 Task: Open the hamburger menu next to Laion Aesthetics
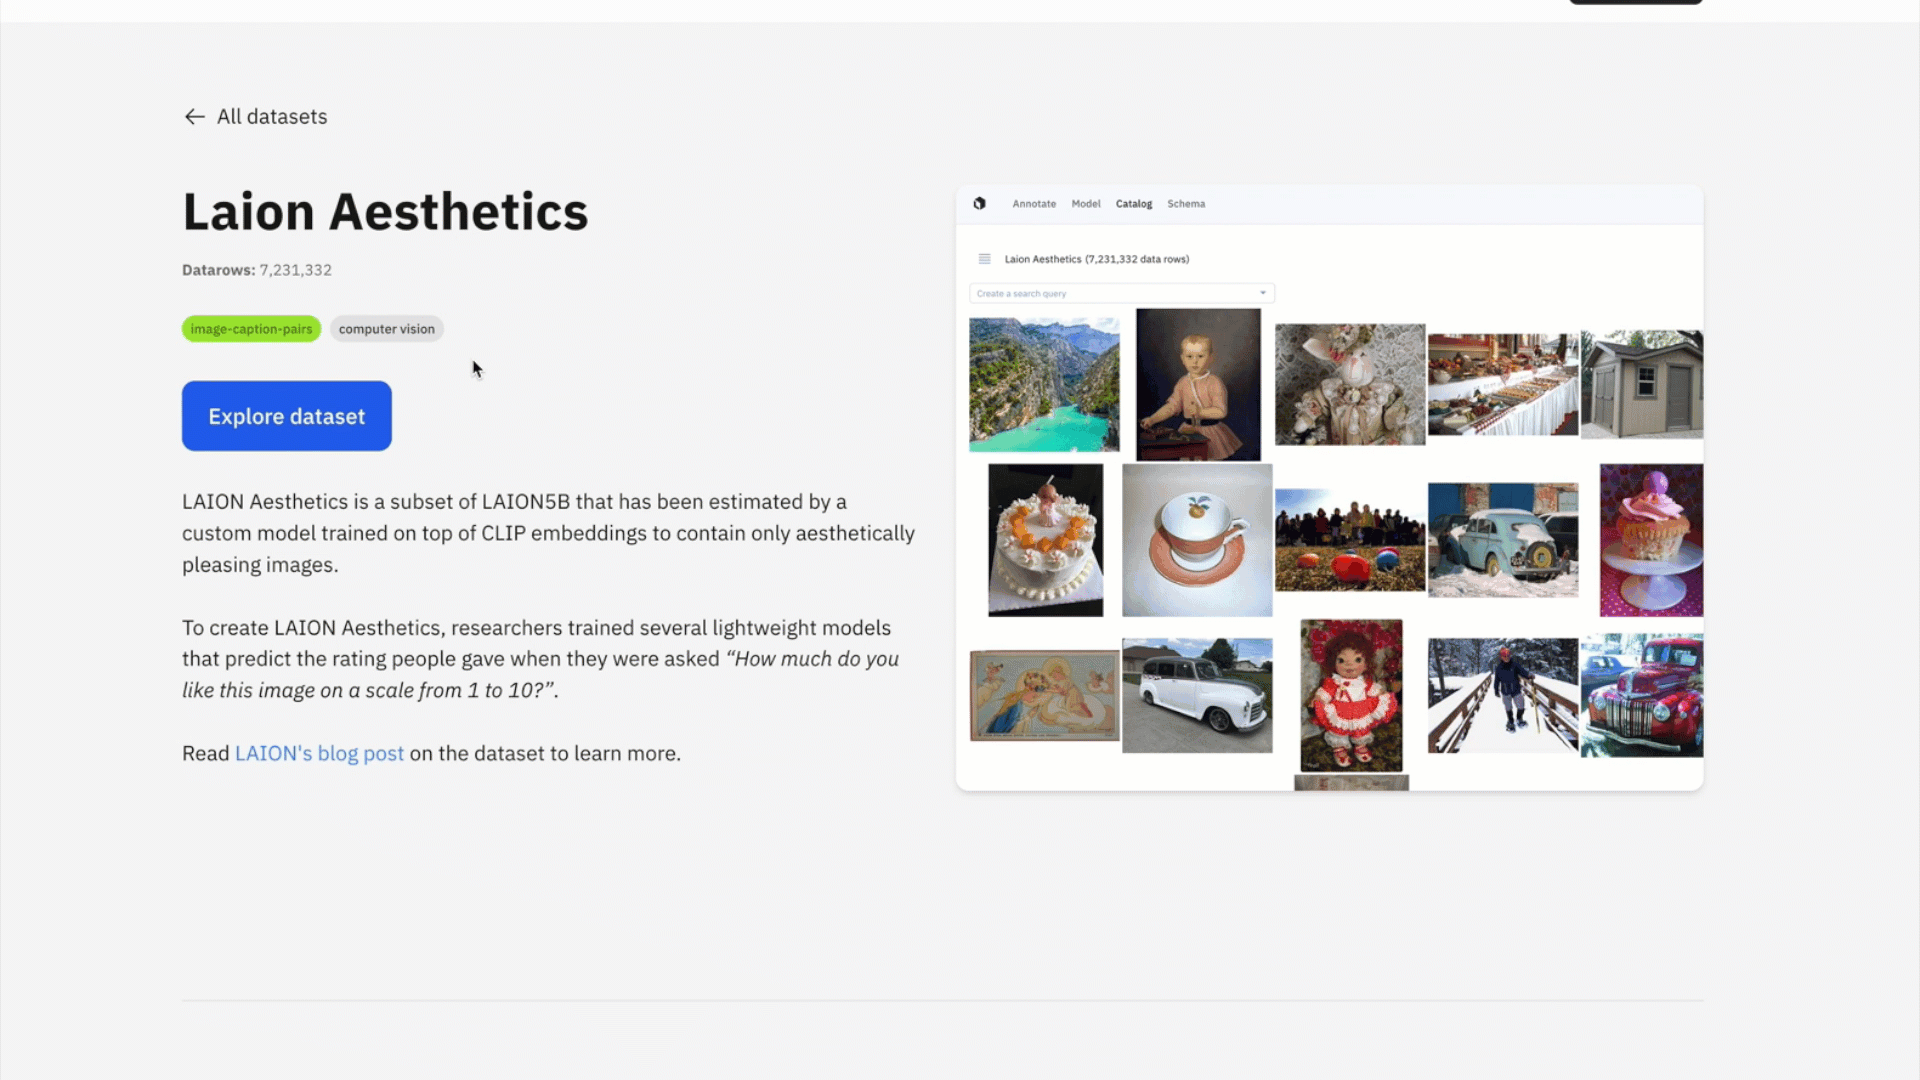click(984, 259)
